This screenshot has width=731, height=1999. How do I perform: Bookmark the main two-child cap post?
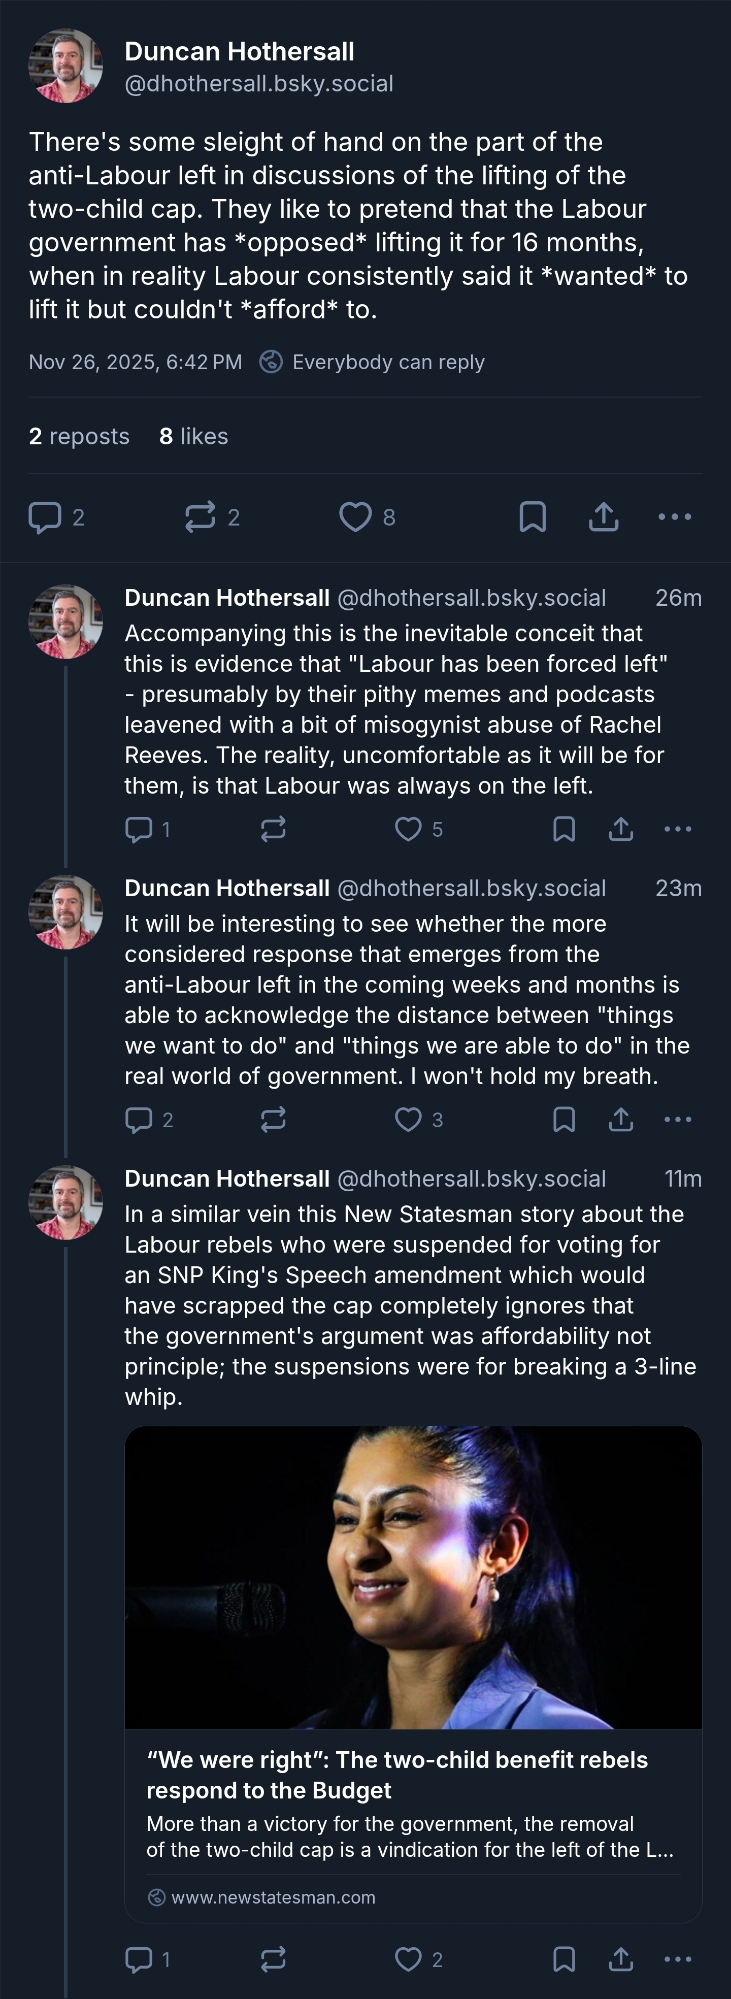tap(533, 517)
